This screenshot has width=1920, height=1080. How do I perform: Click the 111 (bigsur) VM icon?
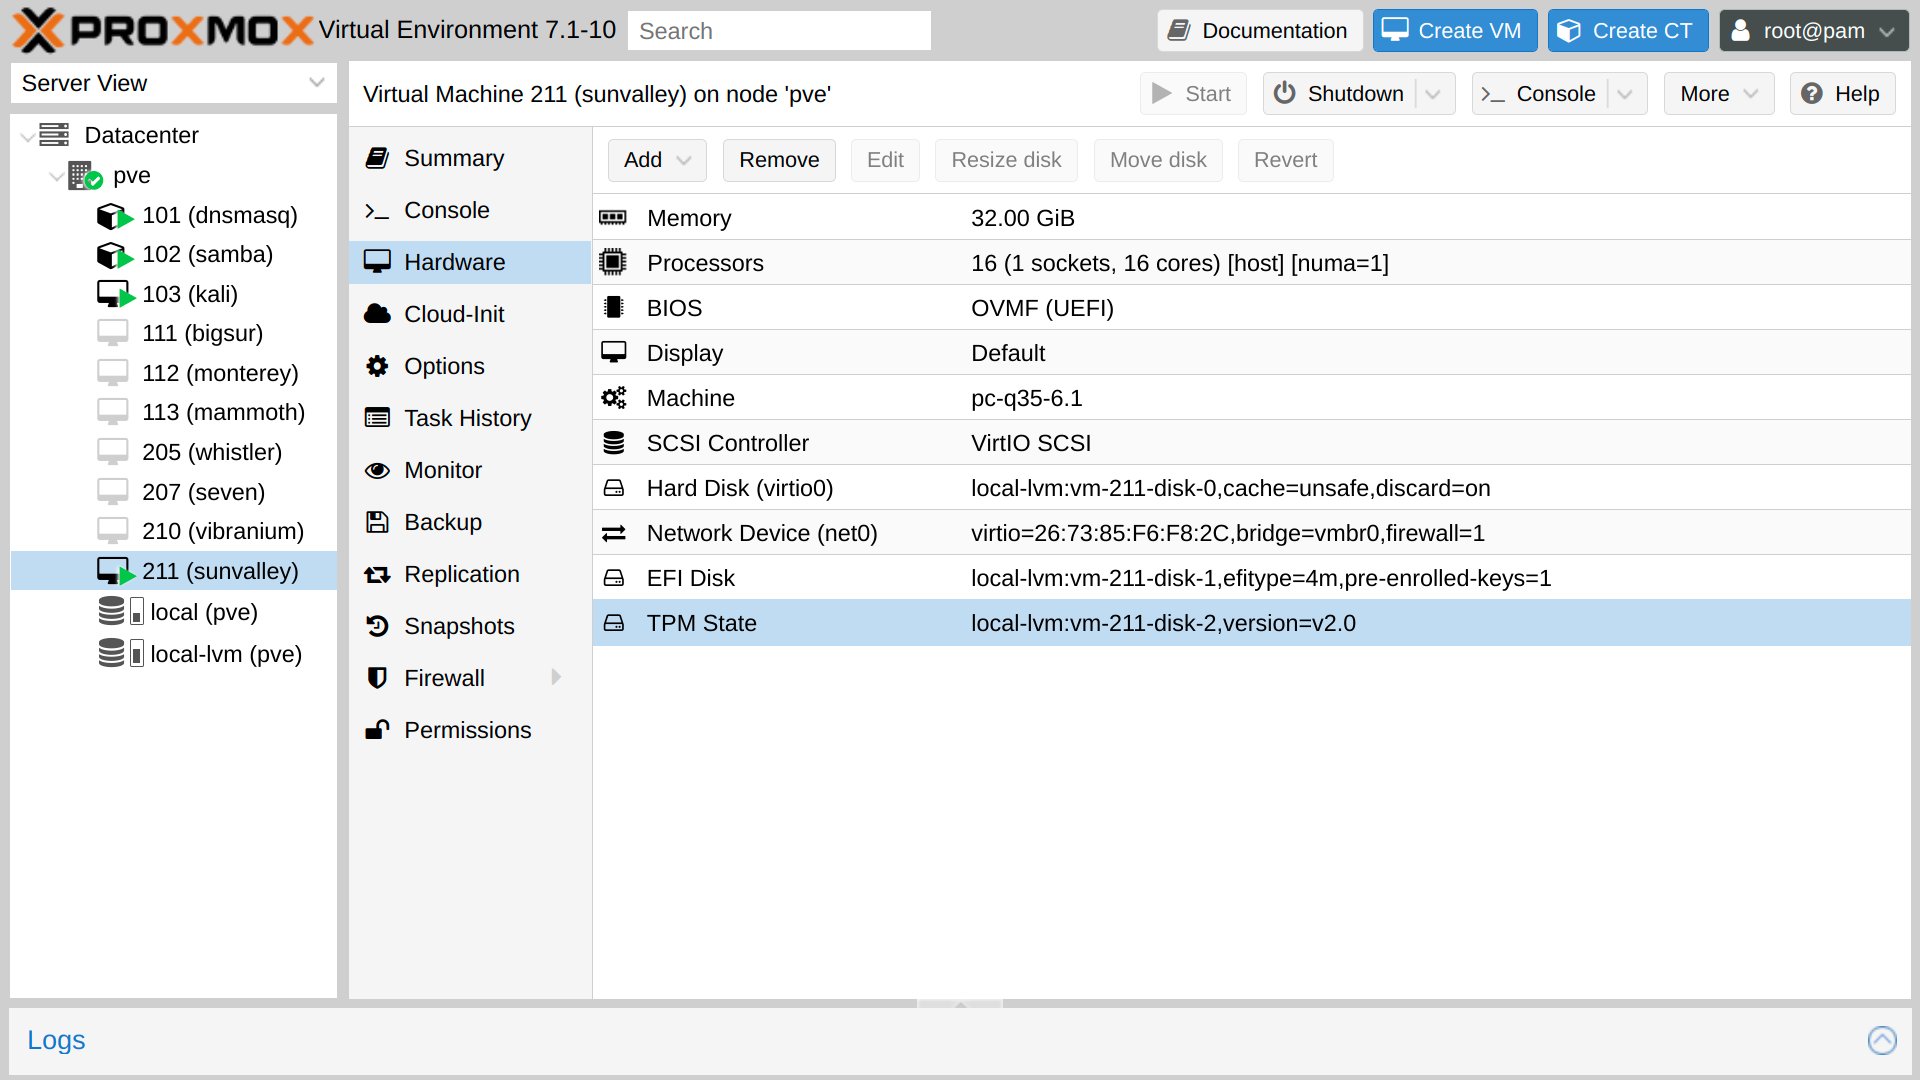coord(113,333)
